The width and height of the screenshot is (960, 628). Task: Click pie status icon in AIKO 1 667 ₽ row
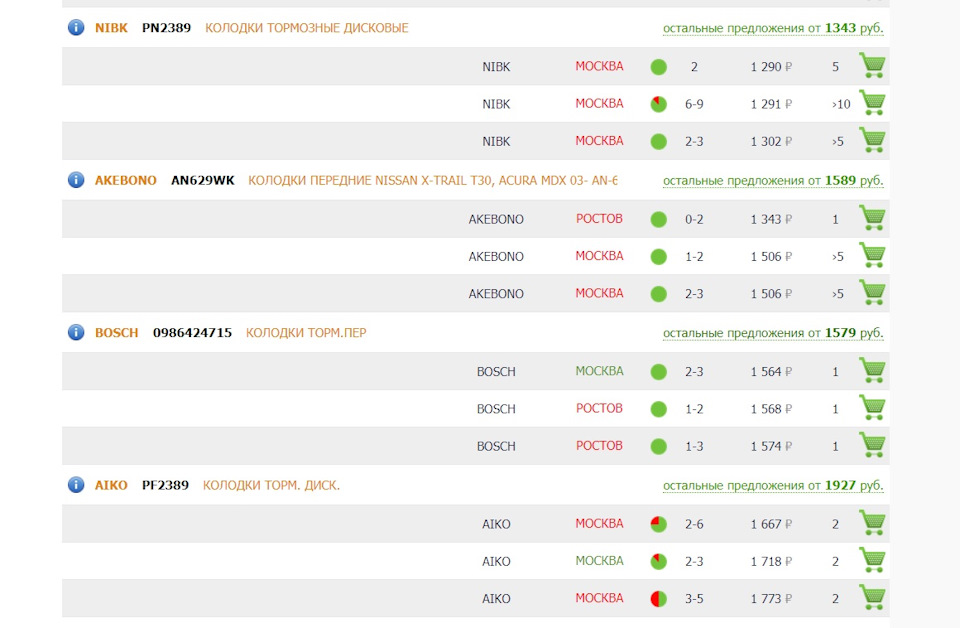point(659,524)
